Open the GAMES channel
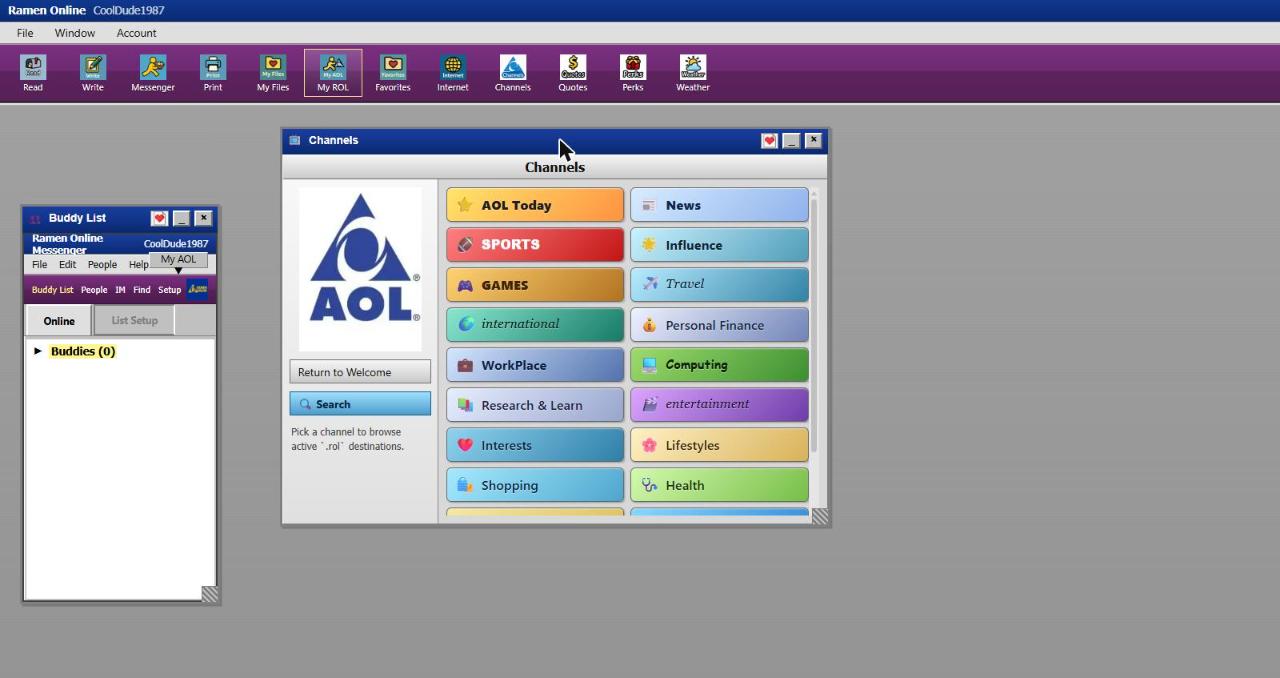1280x678 pixels. click(x=535, y=285)
